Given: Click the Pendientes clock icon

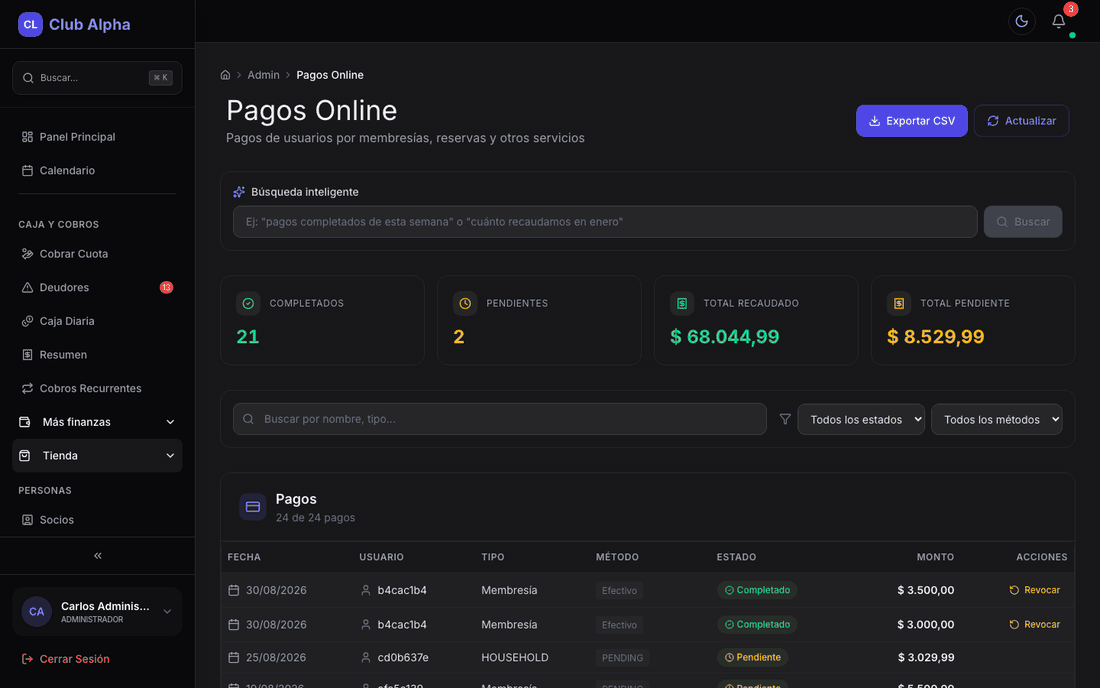Looking at the screenshot, I should (465, 303).
